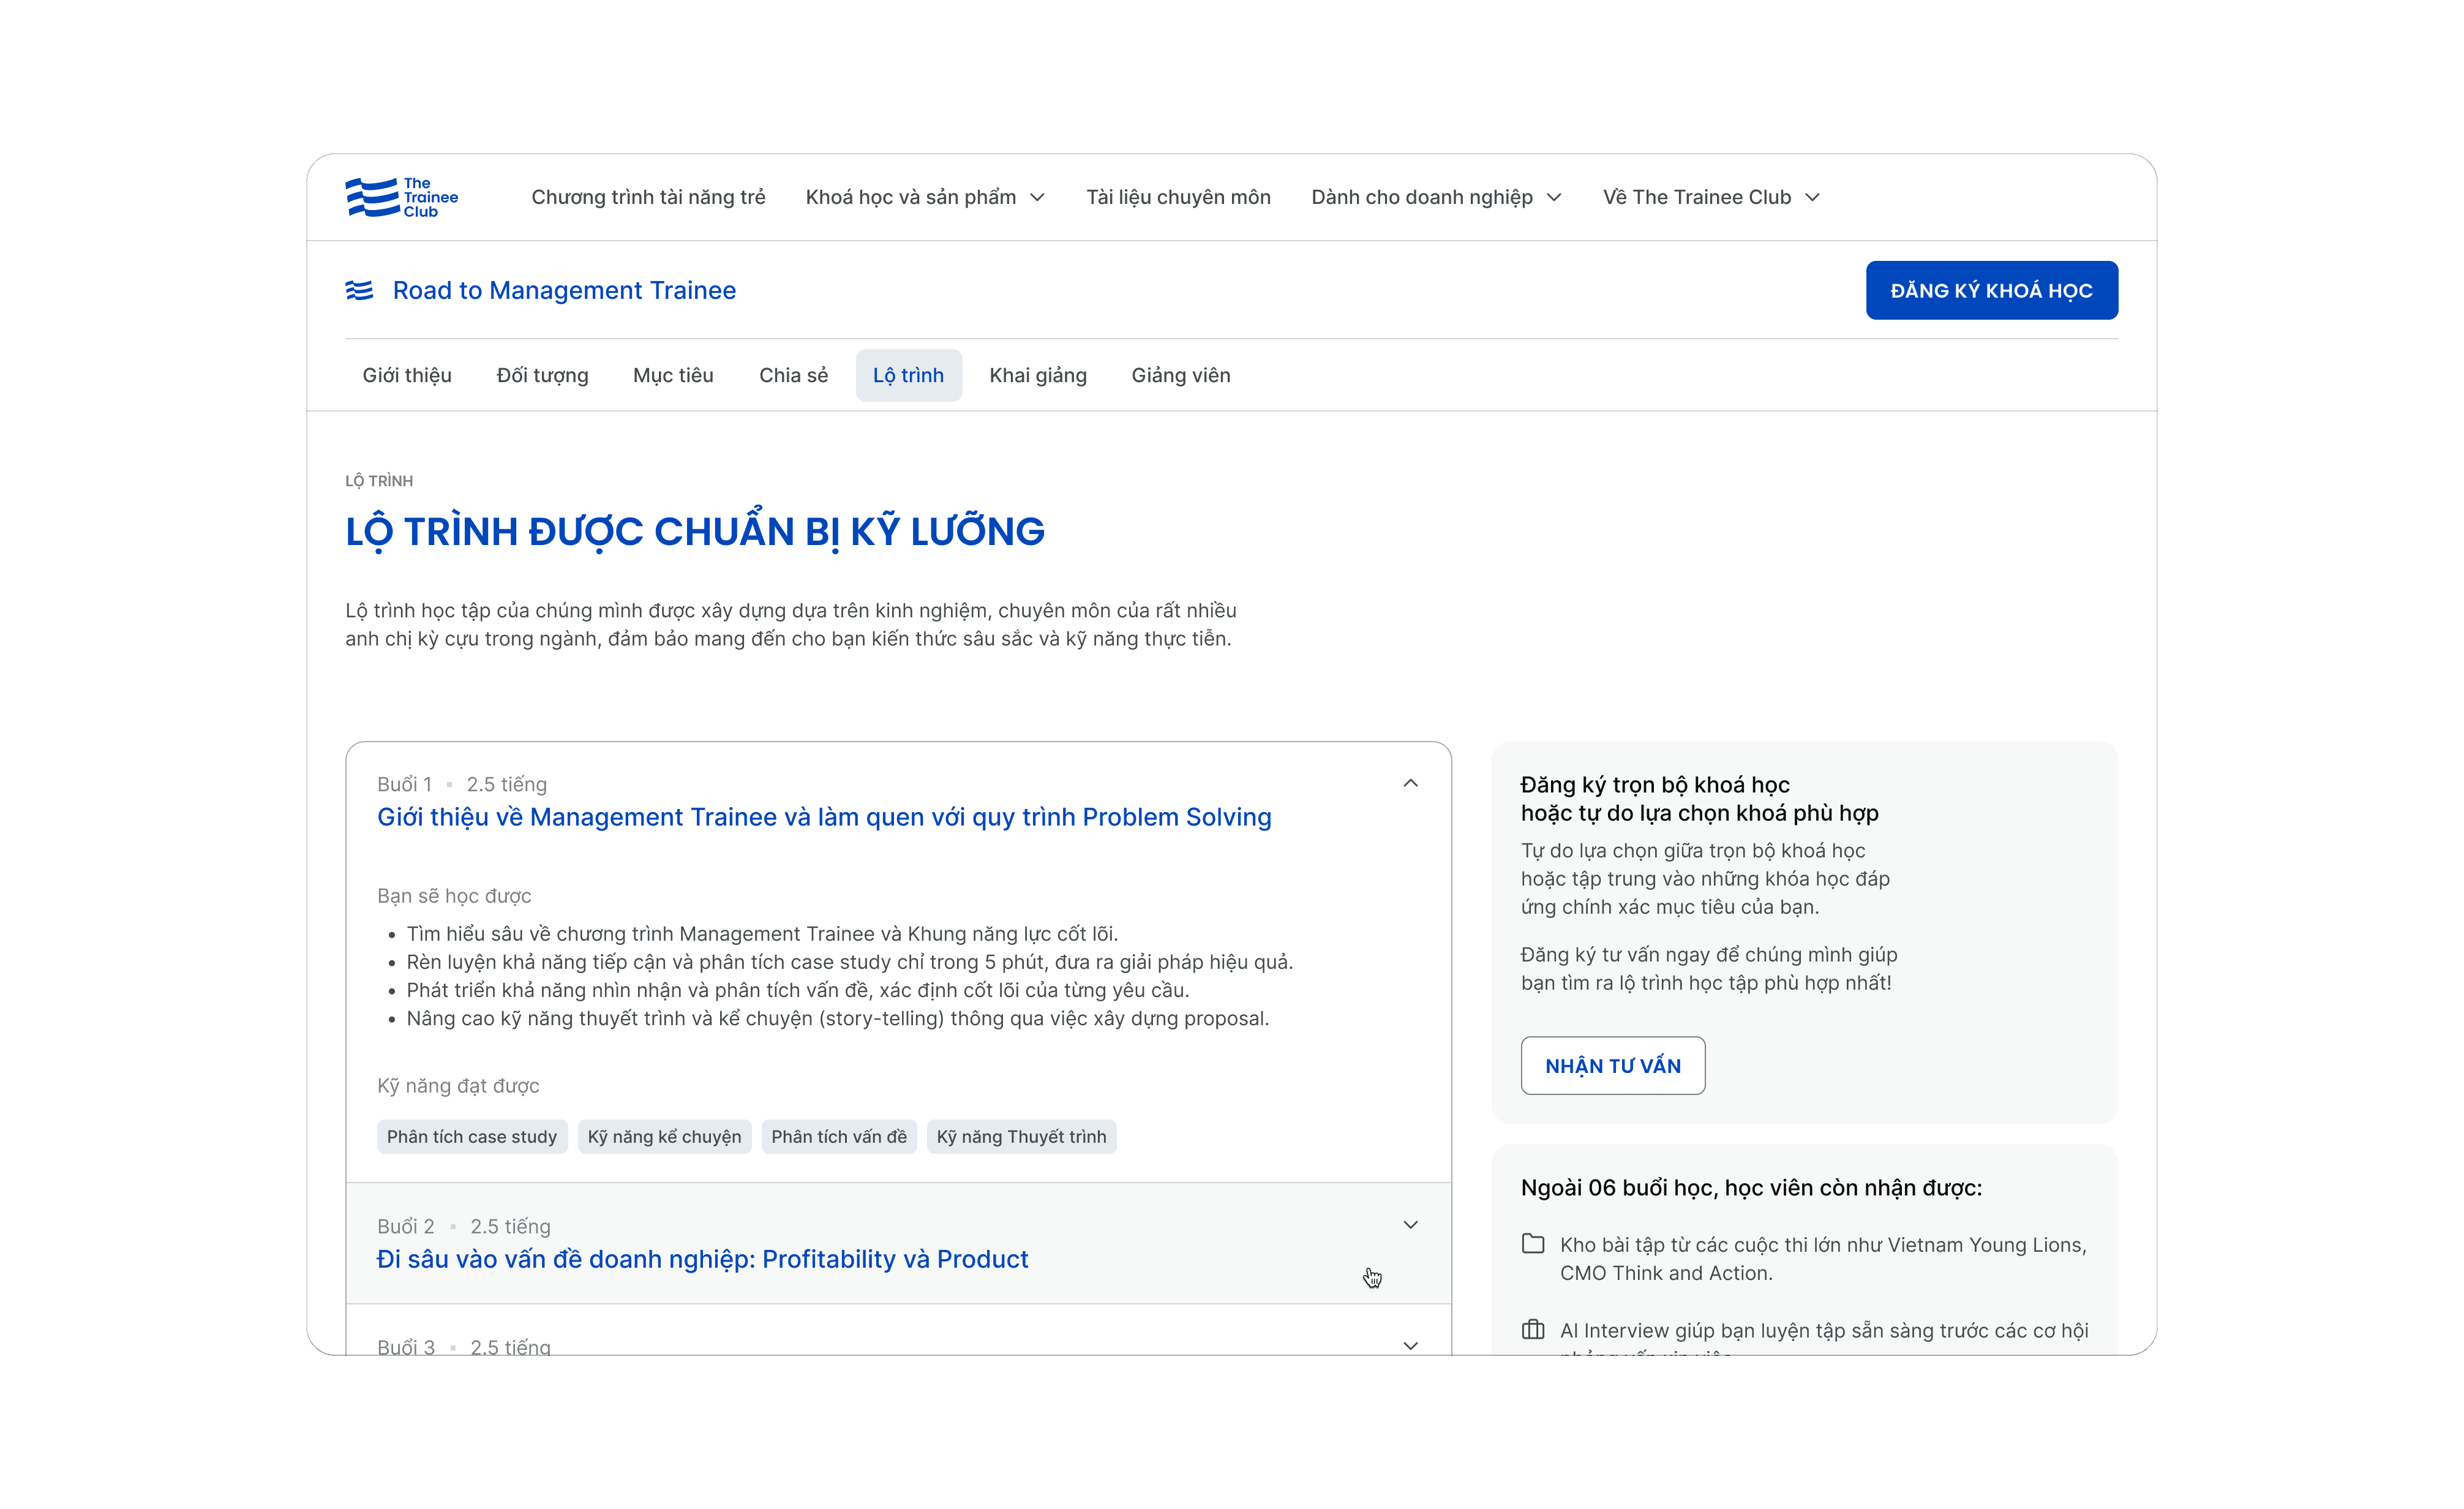Select the Khai giảng tab
2464x1509 pixels.
(1037, 375)
